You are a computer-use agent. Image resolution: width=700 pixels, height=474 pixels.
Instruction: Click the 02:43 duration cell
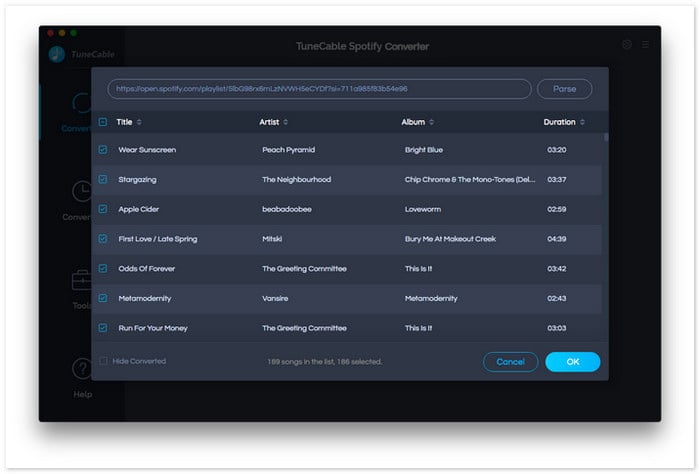click(x=557, y=299)
